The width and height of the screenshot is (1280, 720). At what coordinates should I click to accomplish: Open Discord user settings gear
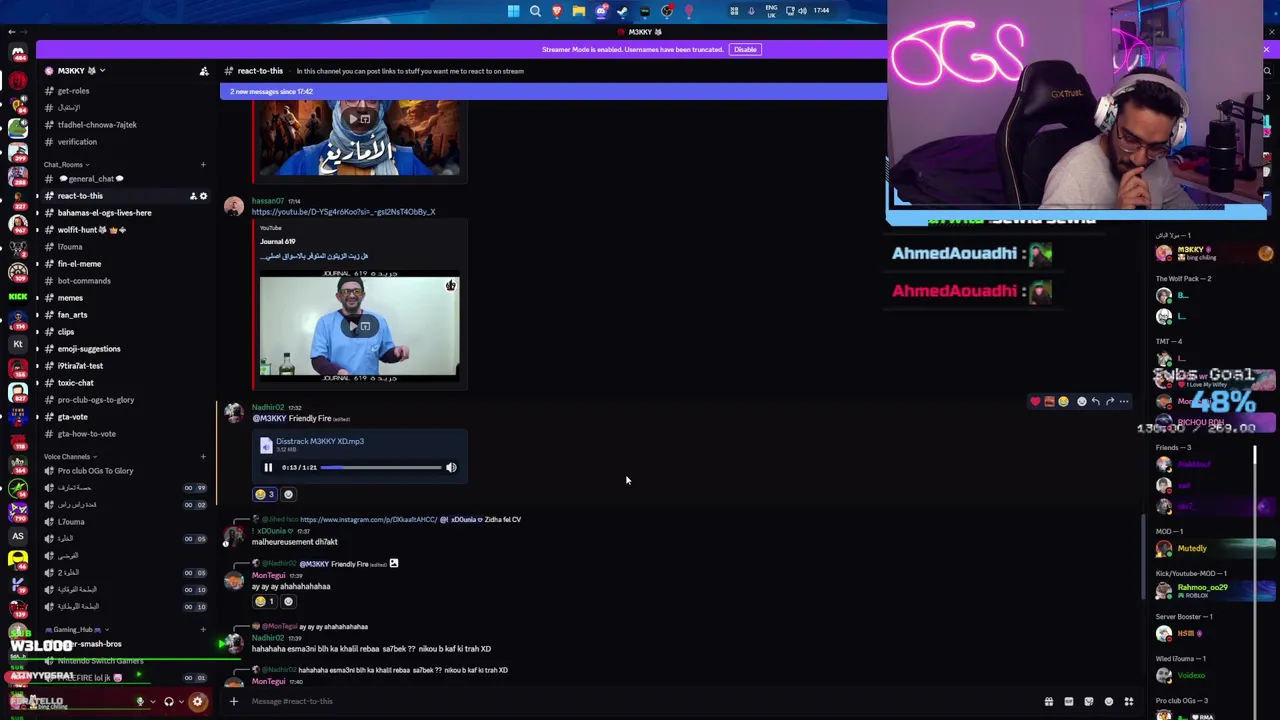(197, 702)
